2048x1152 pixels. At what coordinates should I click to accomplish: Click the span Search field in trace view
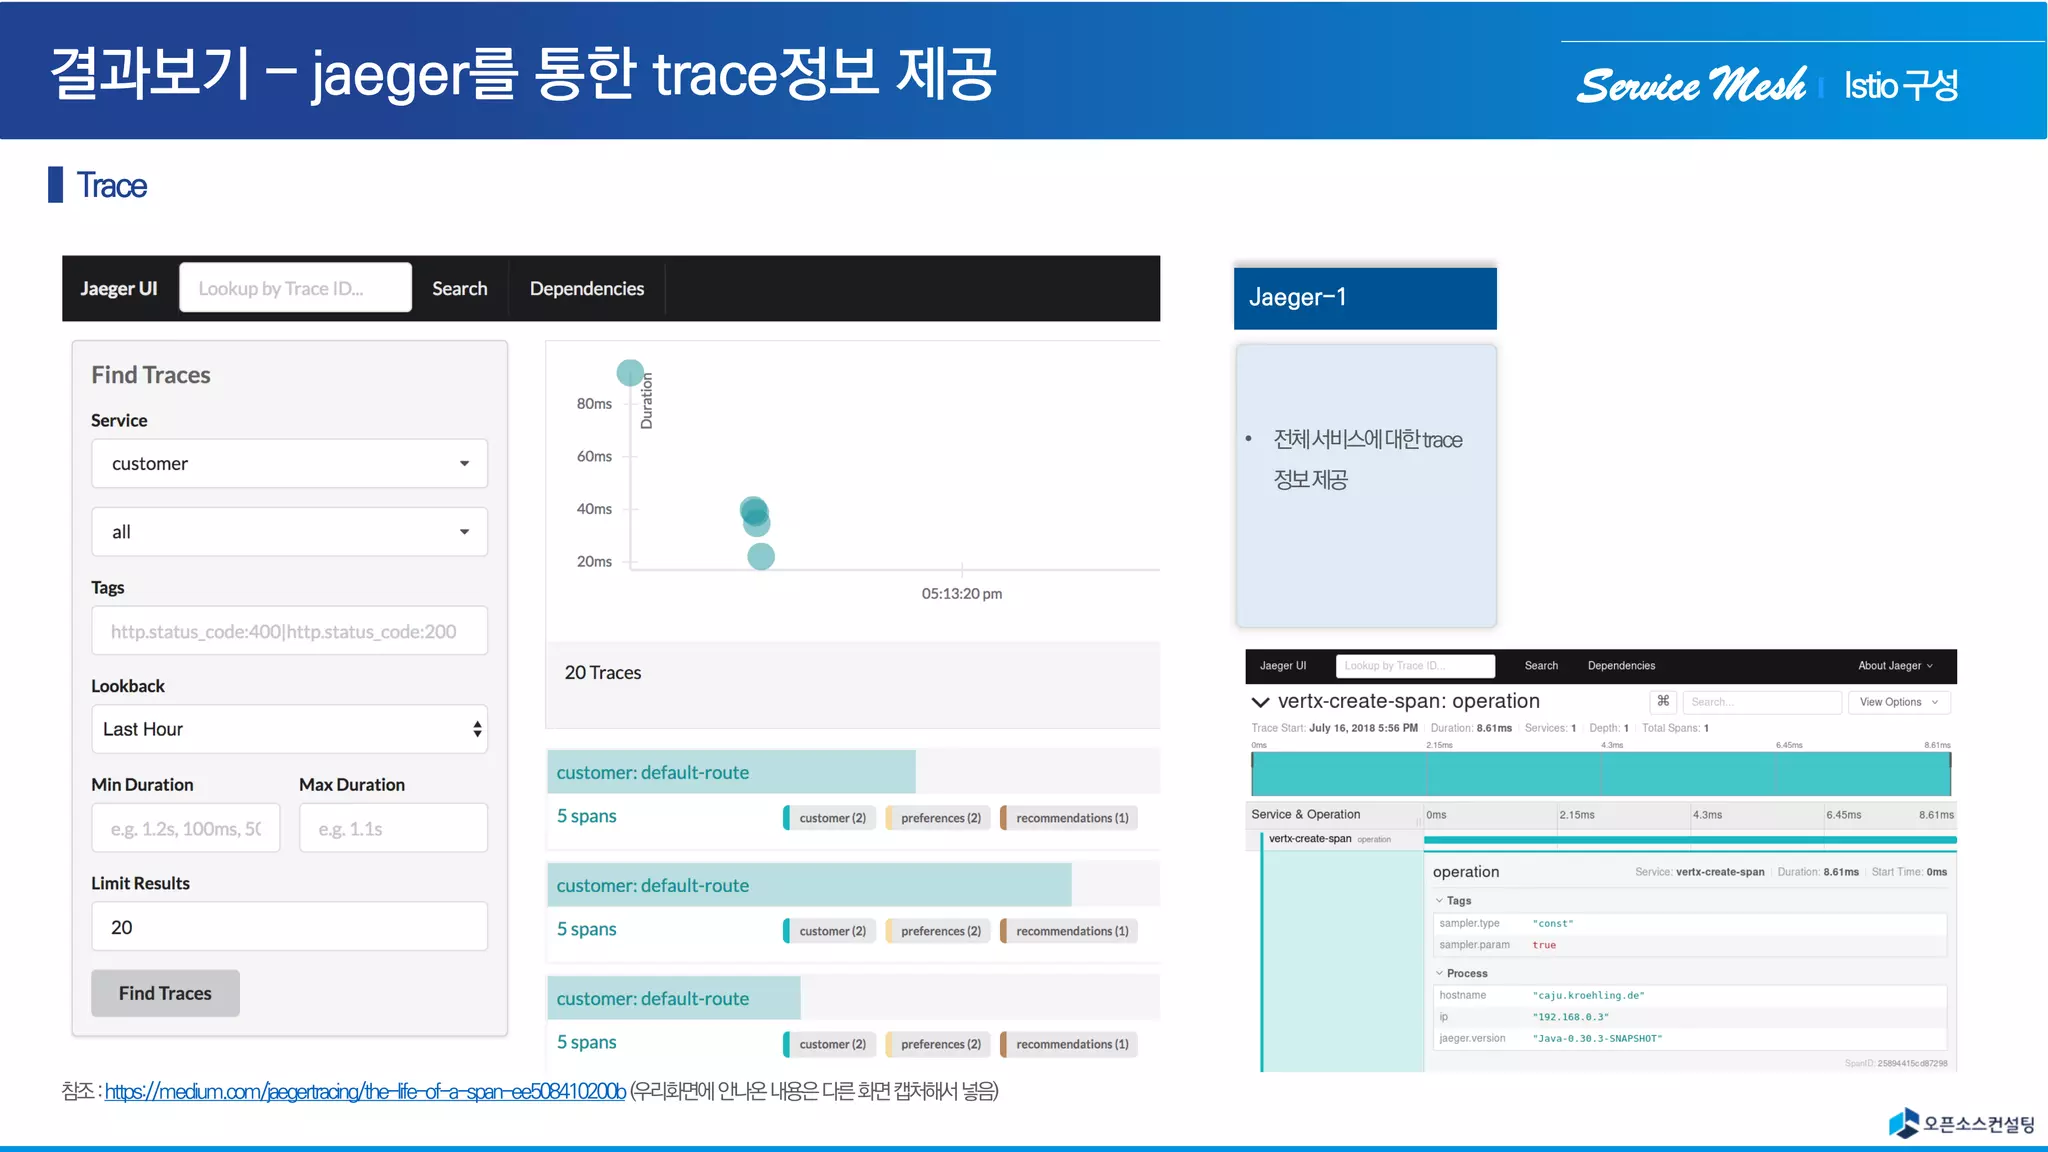(x=1762, y=702)
